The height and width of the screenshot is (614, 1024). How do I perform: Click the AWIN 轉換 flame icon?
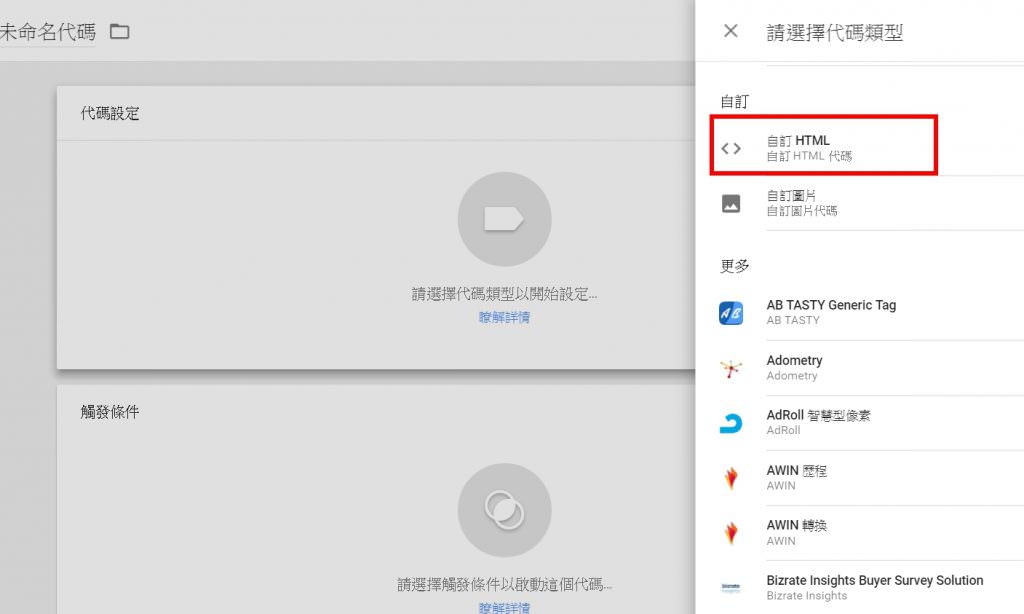[731, 533]
